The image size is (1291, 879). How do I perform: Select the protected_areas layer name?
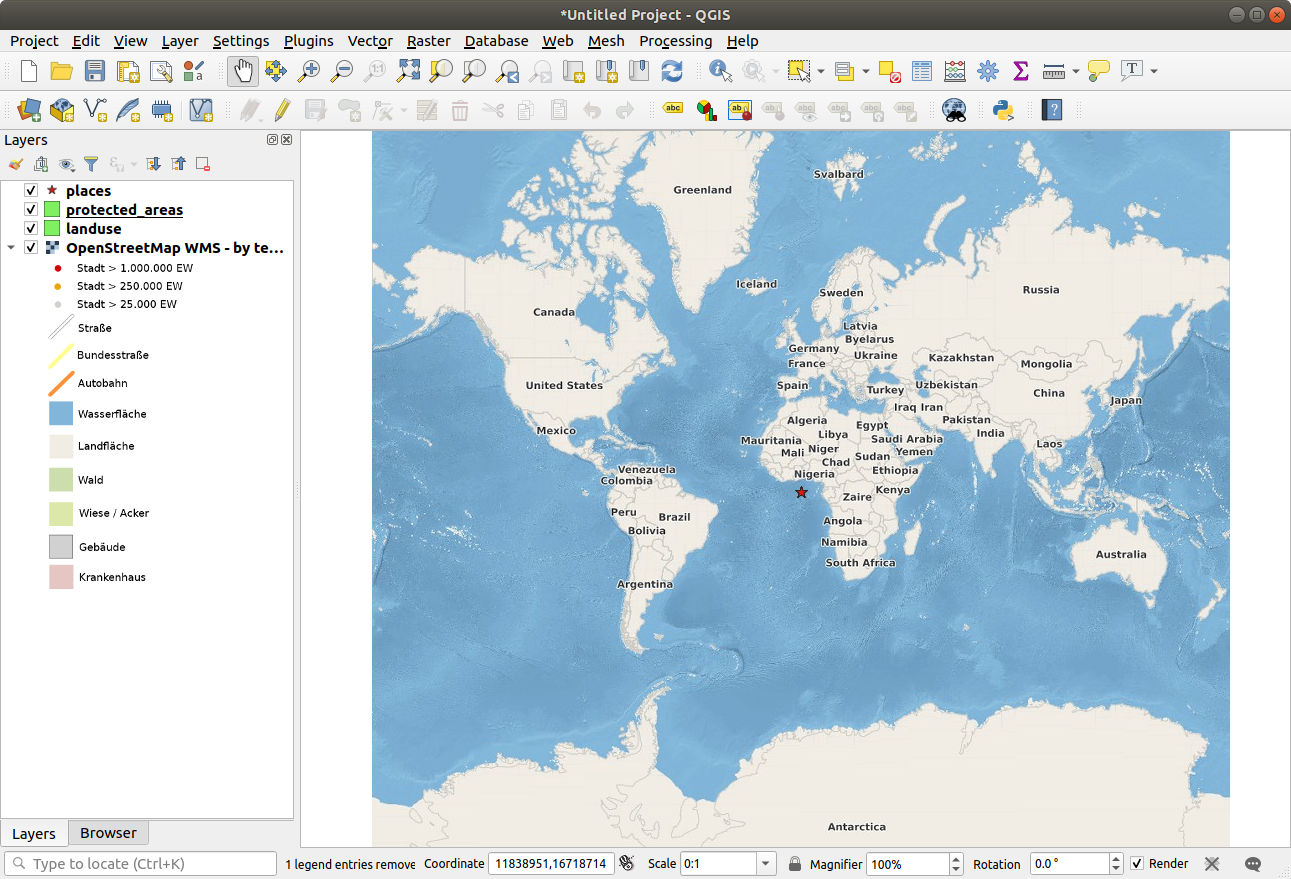124,210
